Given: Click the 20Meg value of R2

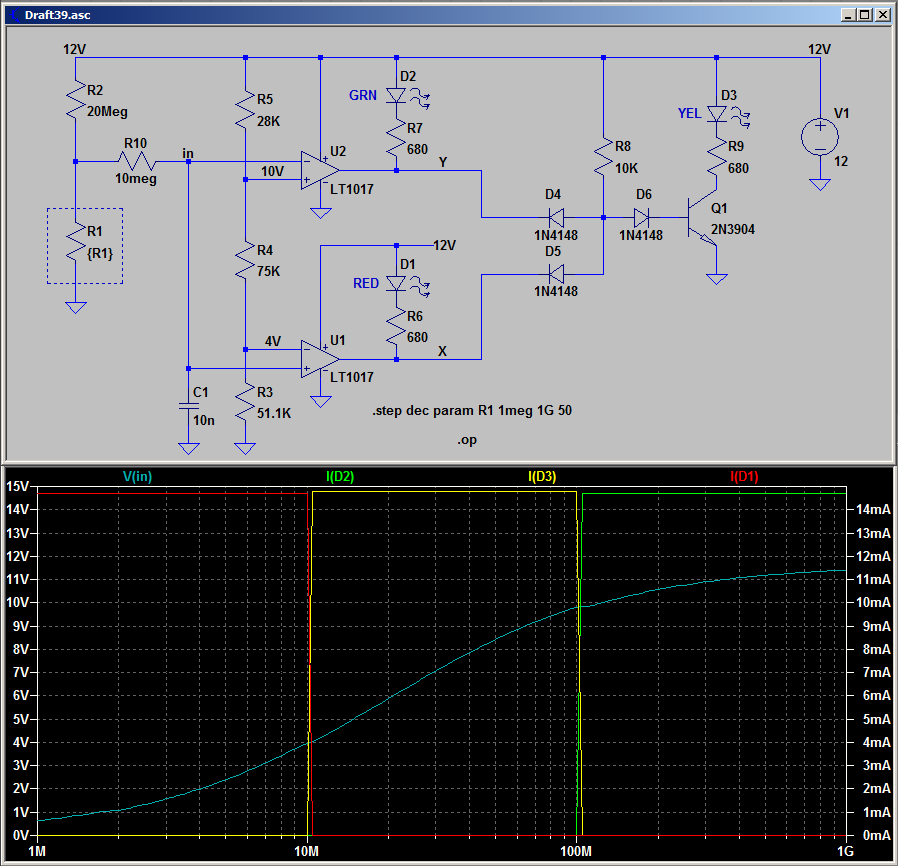Looking at the screenshot, I should click(x=107, y=112).
